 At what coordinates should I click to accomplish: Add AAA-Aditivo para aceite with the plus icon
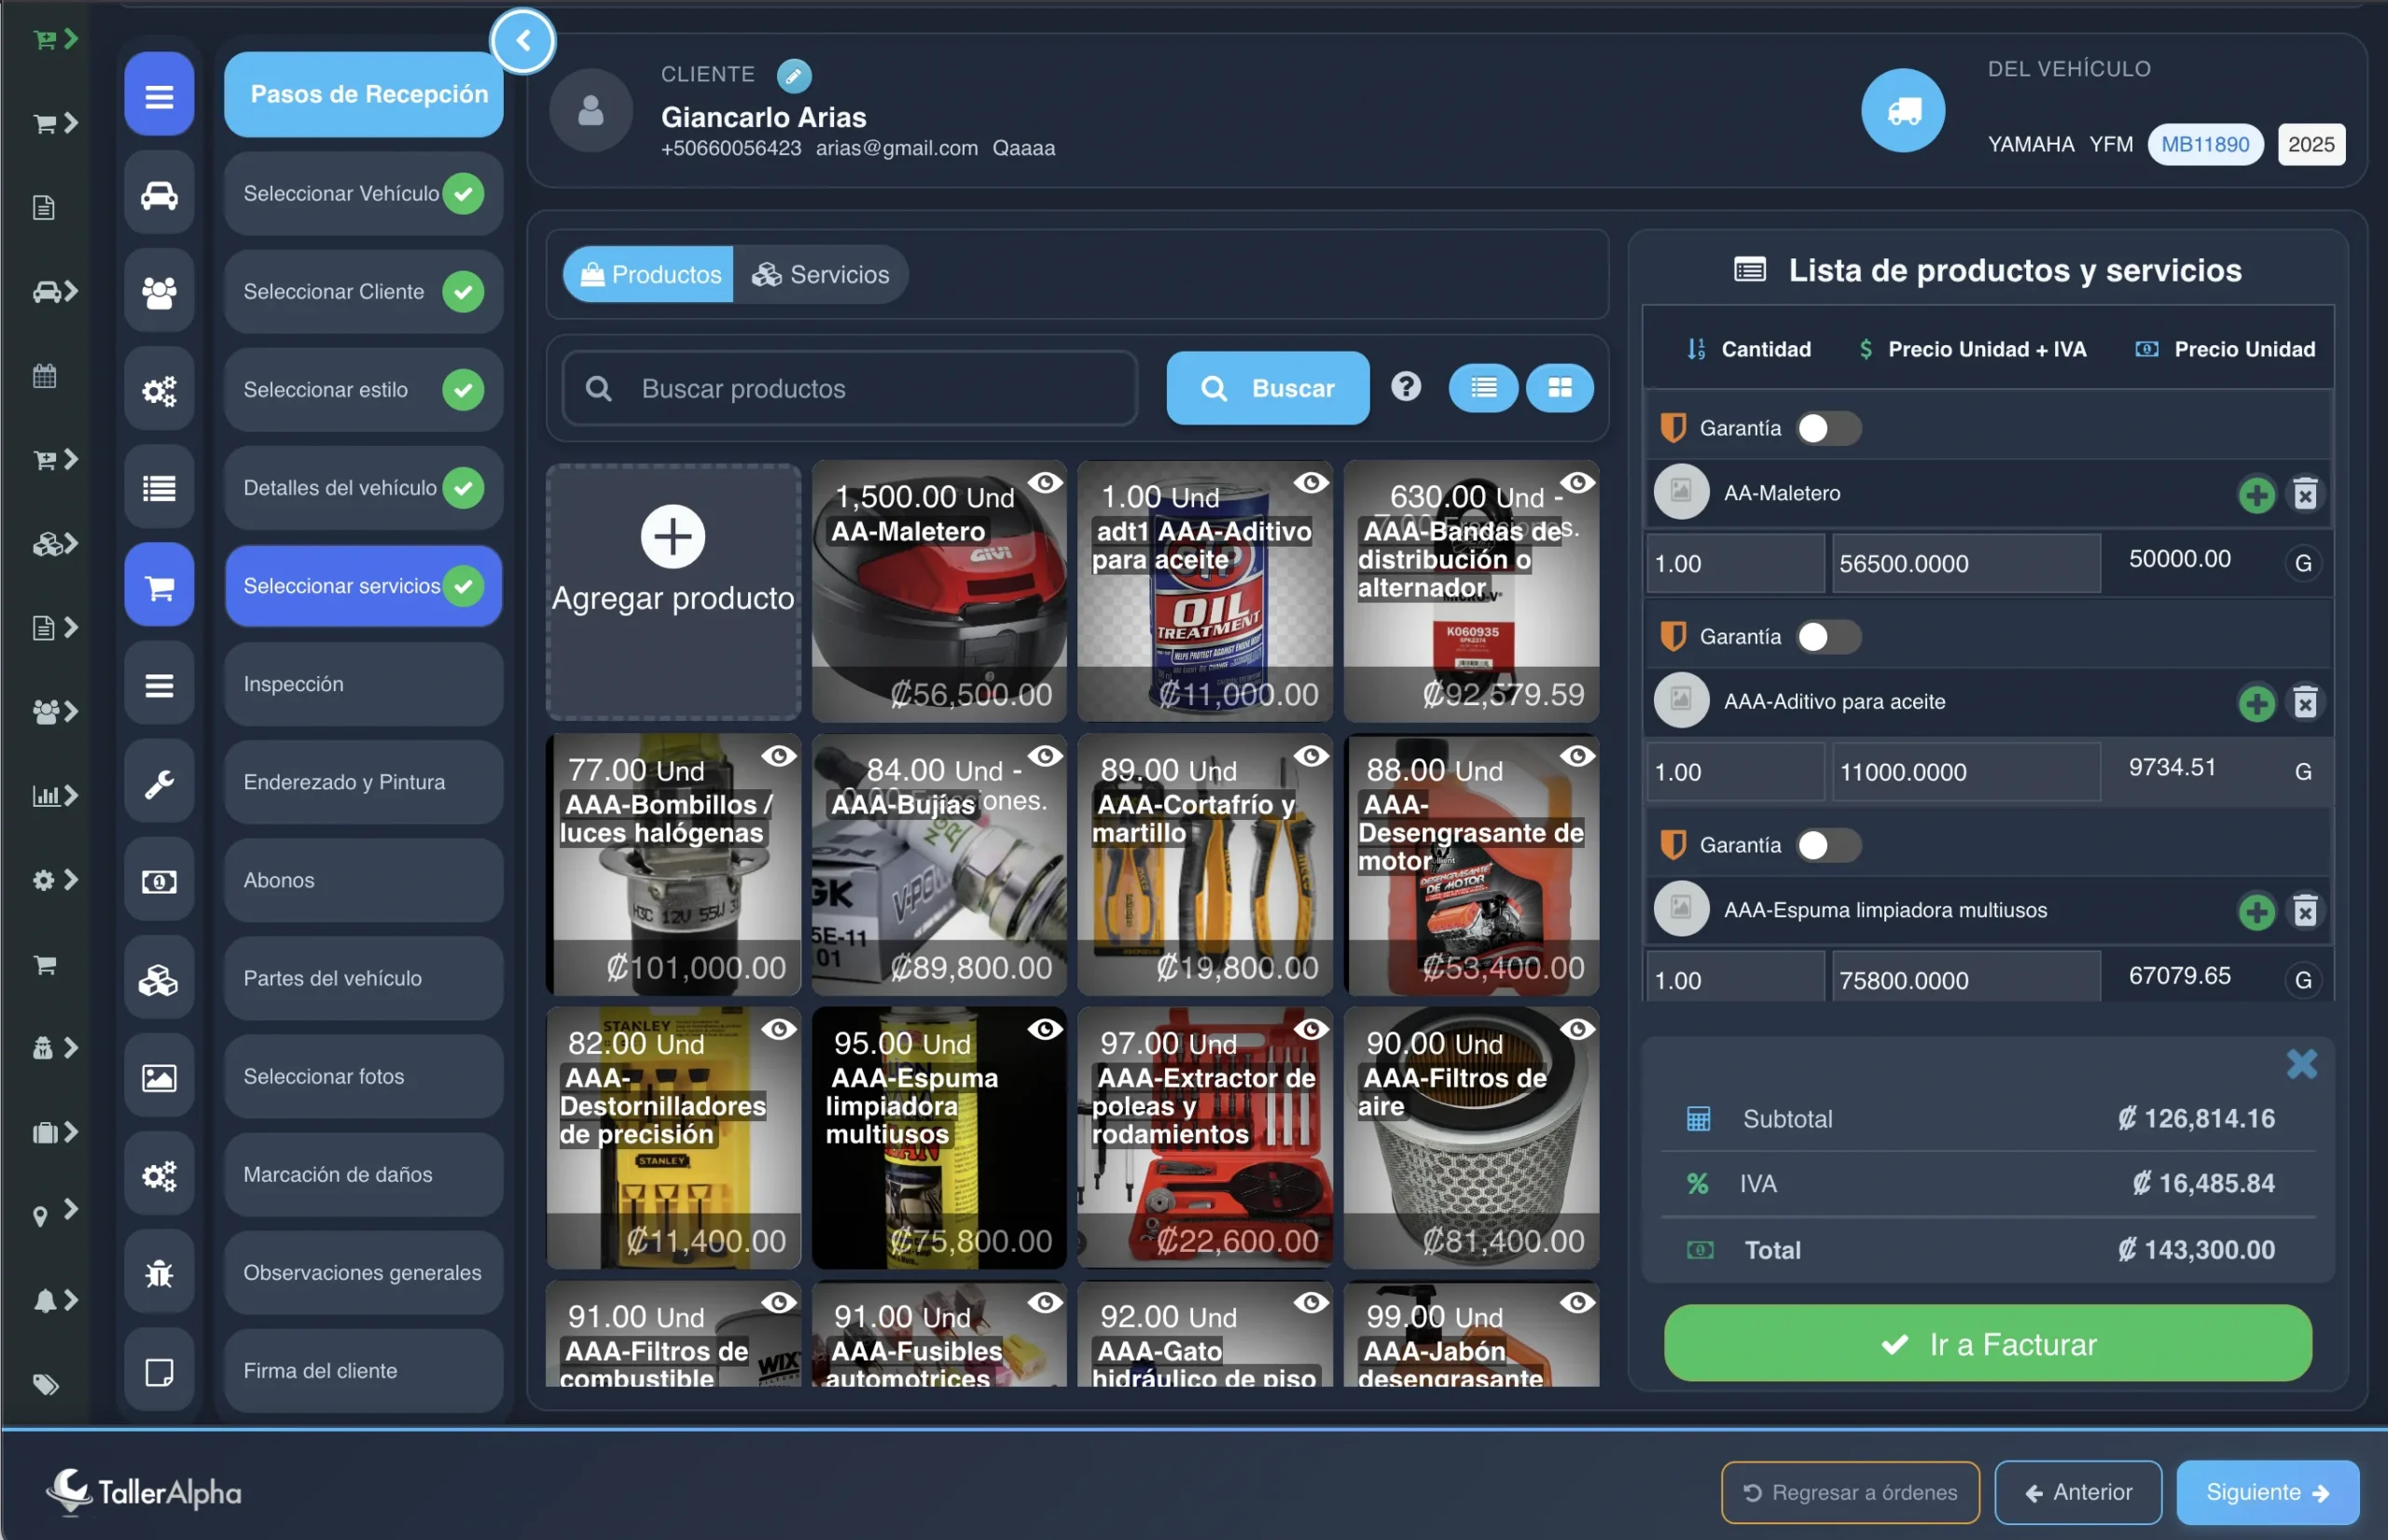2256,703
